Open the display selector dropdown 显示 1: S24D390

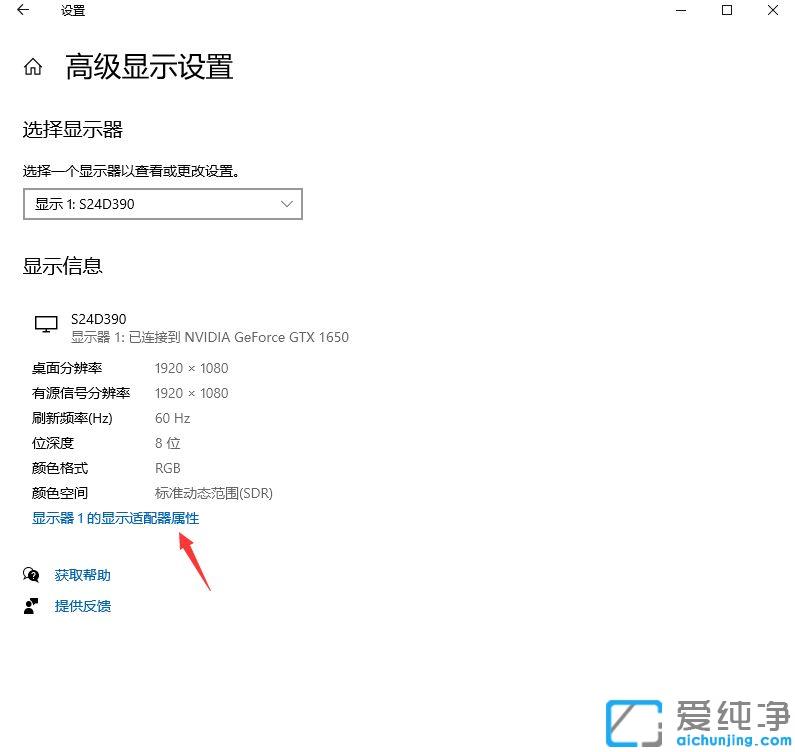163,204
